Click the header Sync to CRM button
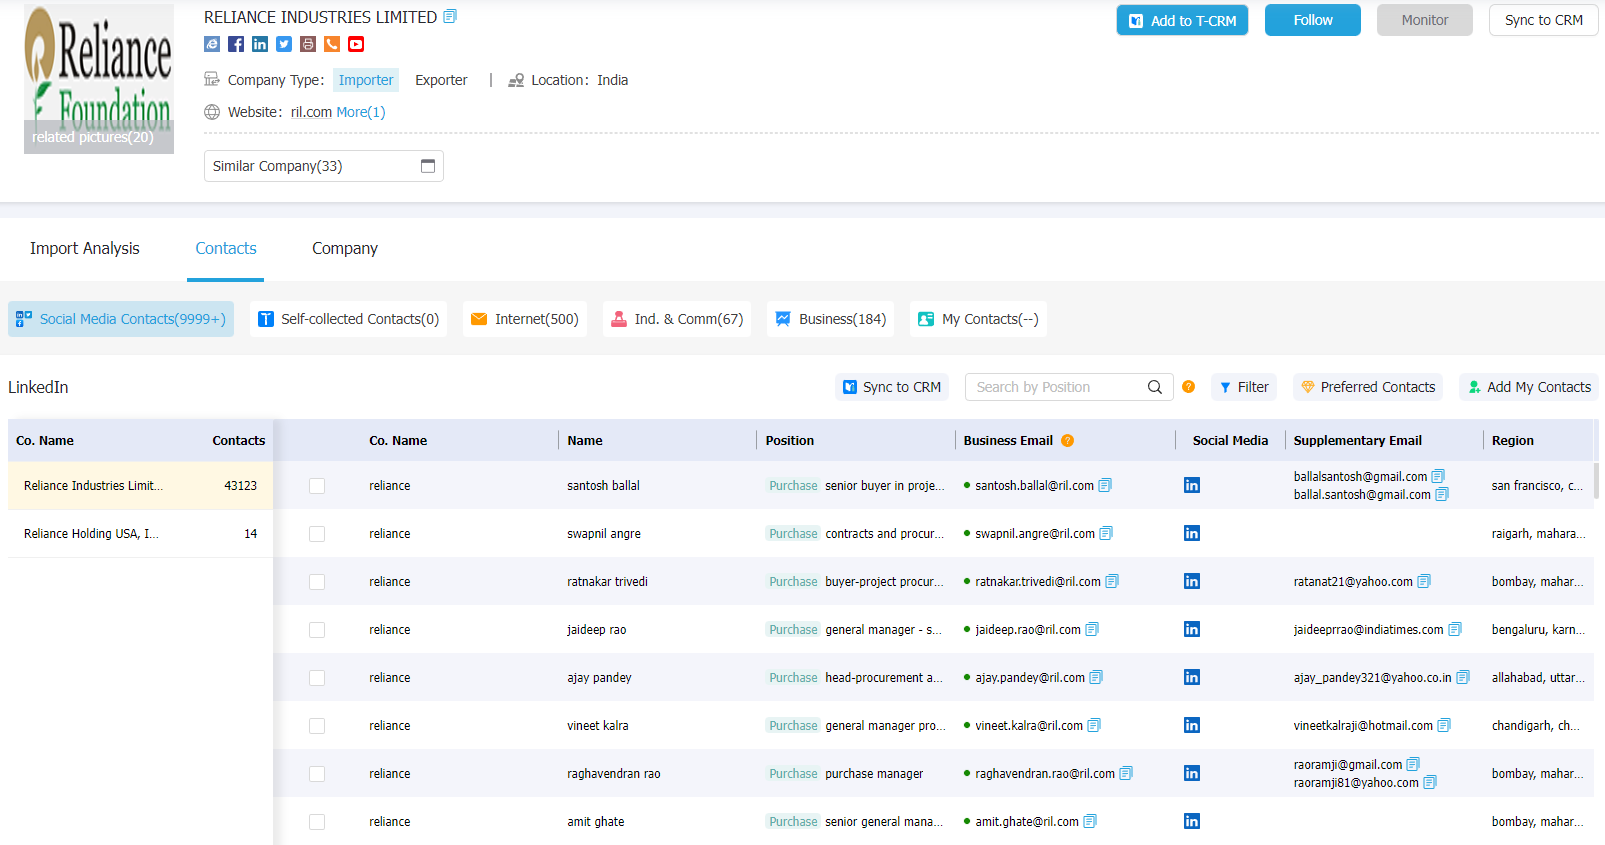The height and width of the screenshot is (845, 1605). 1544,20
